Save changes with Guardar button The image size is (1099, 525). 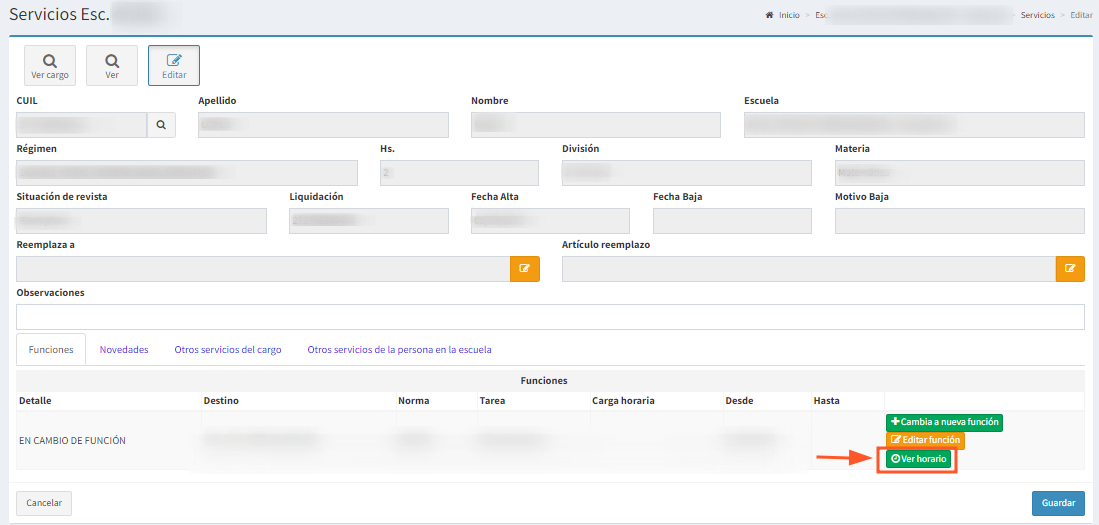[x=1058, y=503]
